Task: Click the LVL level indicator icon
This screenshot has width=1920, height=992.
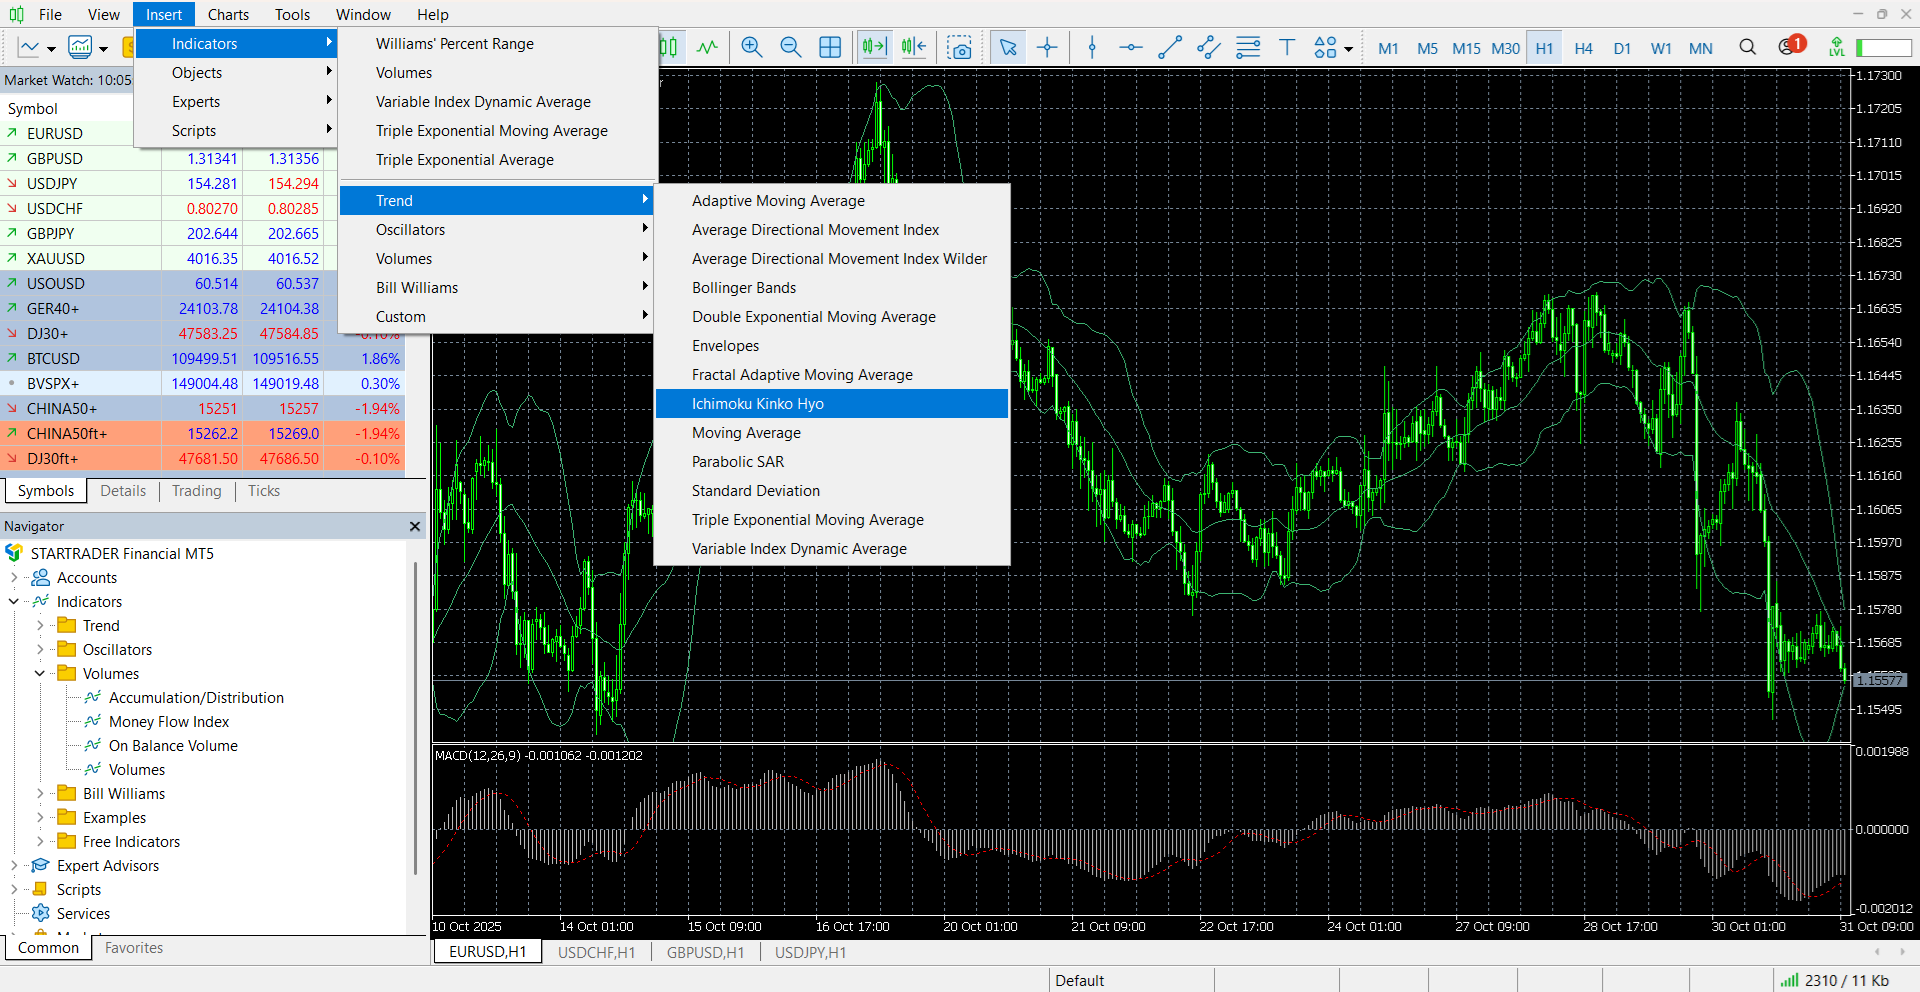Action: coord(1836,47)
